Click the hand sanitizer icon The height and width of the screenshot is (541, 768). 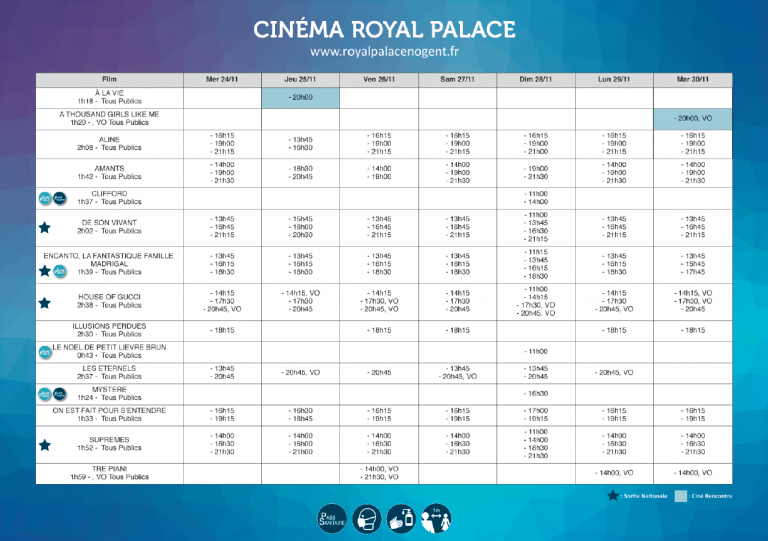tap(401, 517)
